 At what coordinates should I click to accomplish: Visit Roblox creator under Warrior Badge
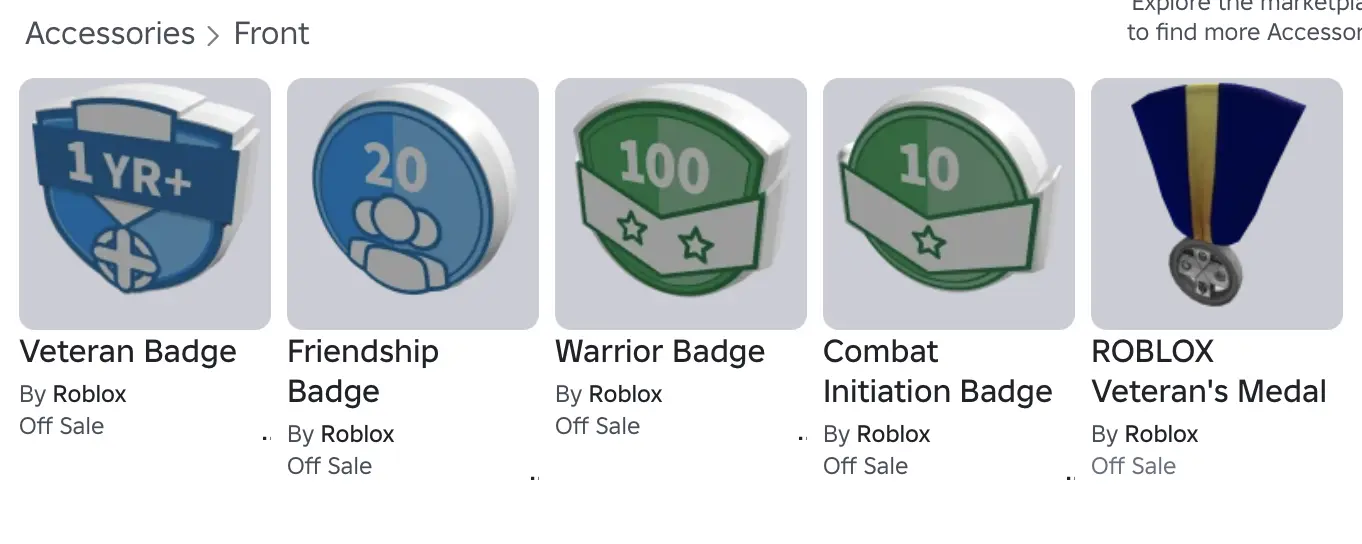point(625,395)
